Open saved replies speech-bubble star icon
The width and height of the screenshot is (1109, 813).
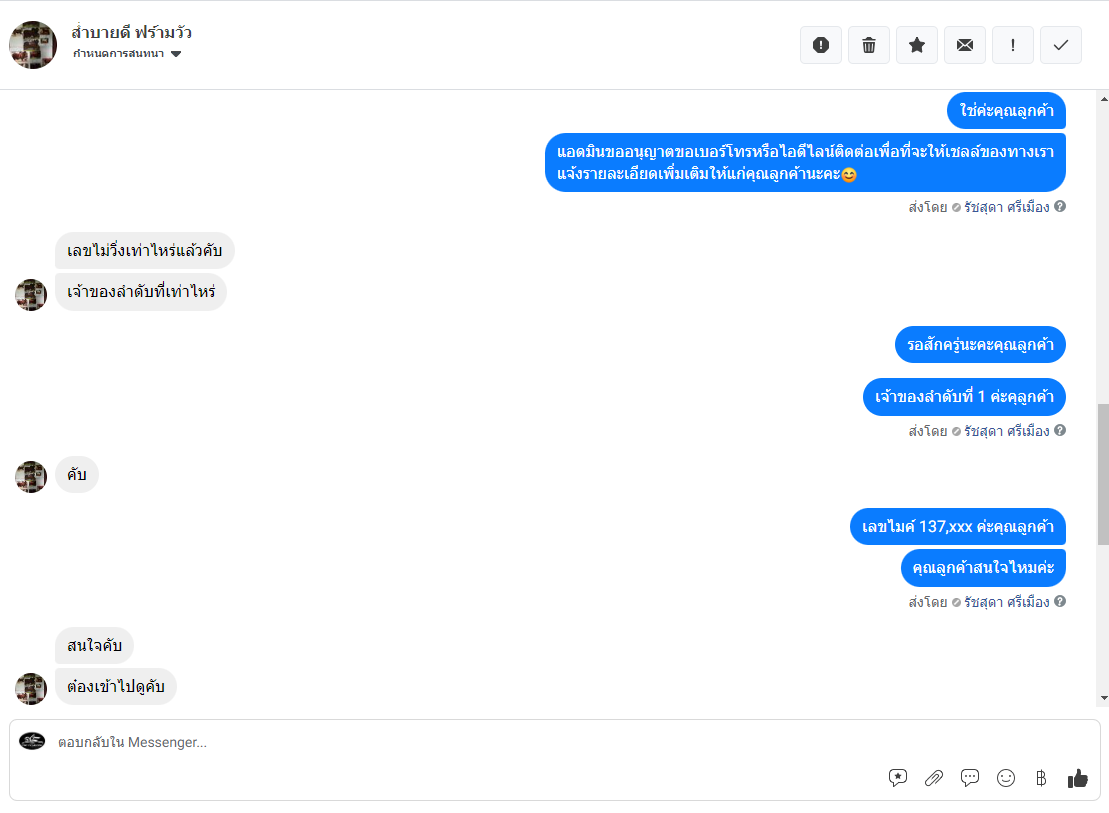[898, 778]
